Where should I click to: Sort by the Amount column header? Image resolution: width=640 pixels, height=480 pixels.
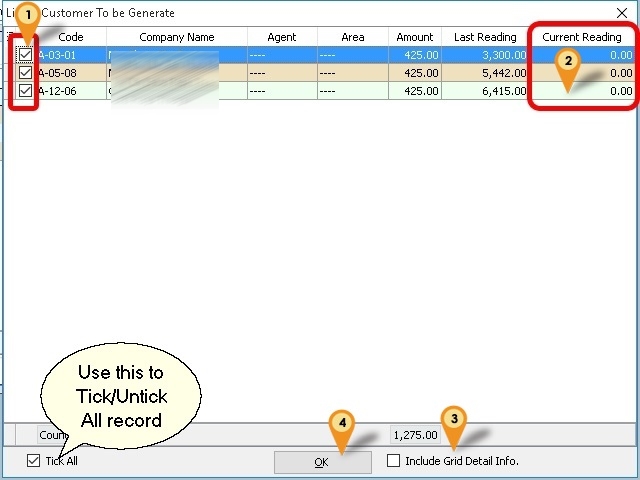pyautogui.click(x=414, y=37)
